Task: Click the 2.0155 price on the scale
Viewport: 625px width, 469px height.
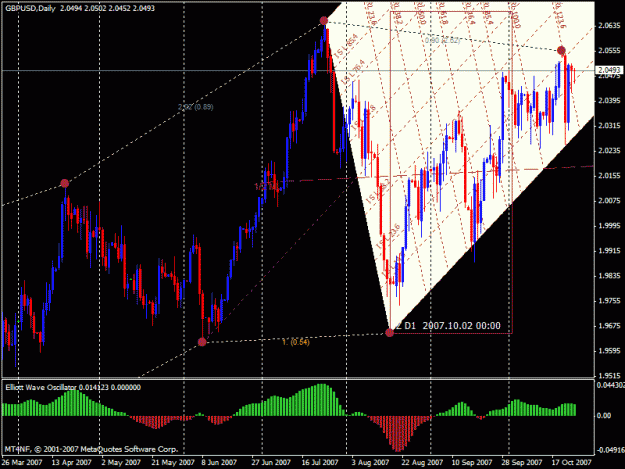Action: coord(609,176)
